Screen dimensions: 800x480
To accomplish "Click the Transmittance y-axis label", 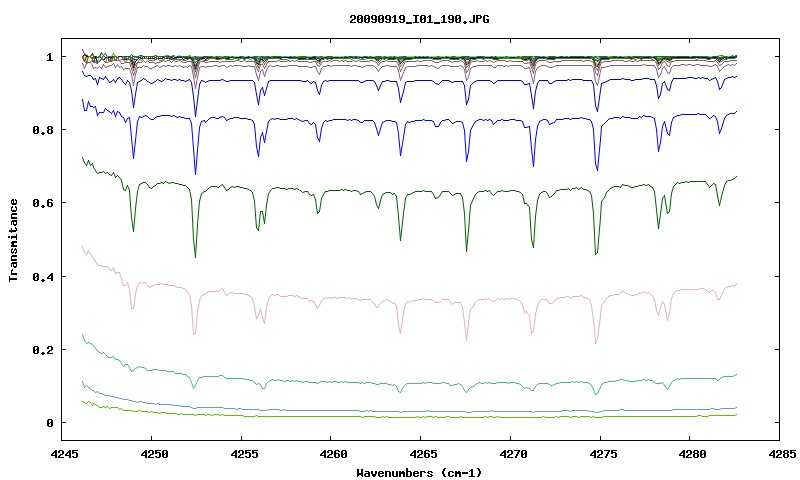I will (13, 240).
